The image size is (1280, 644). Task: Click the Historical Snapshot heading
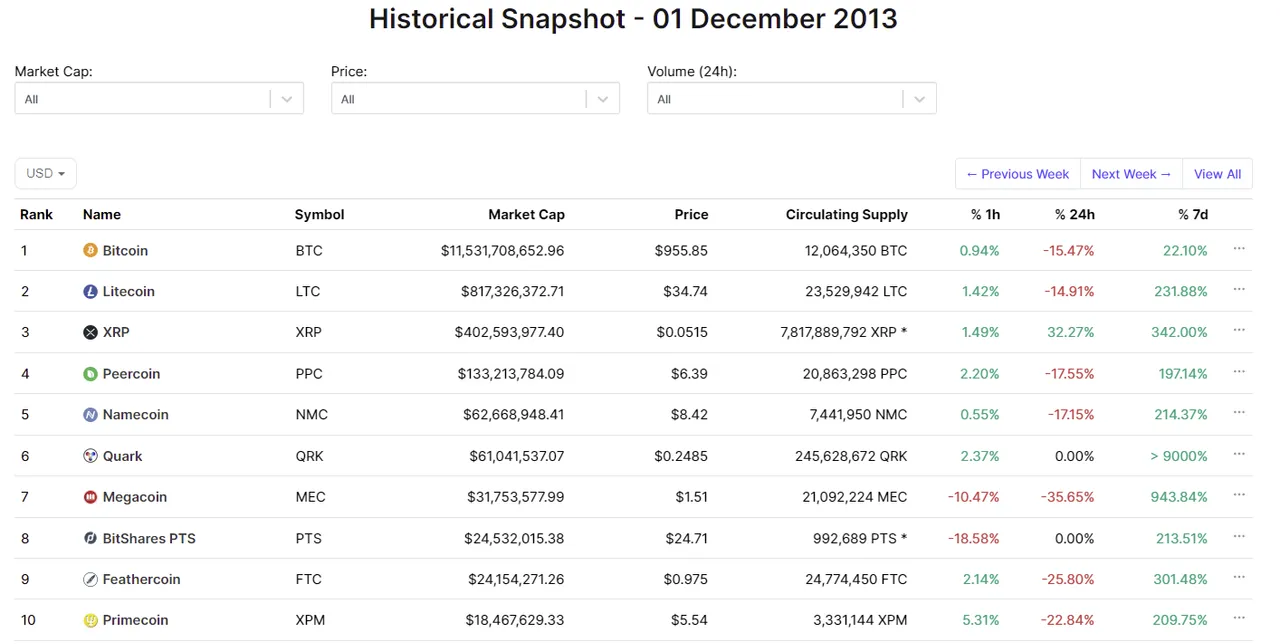coord(633,18)
